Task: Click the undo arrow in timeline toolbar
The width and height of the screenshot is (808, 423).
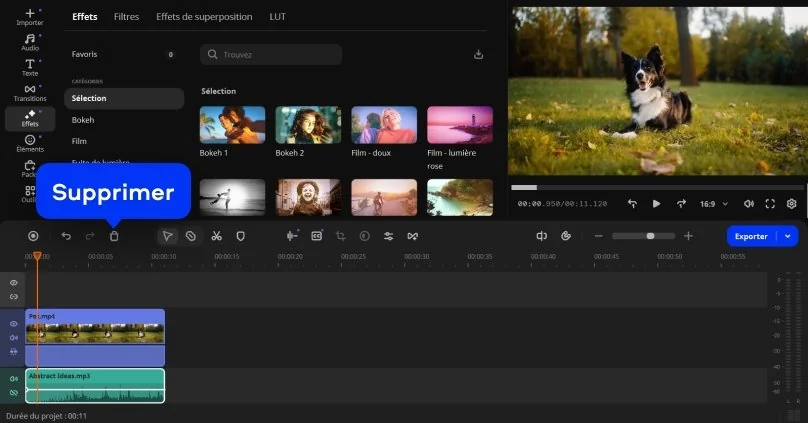Action: click(66, 236)
